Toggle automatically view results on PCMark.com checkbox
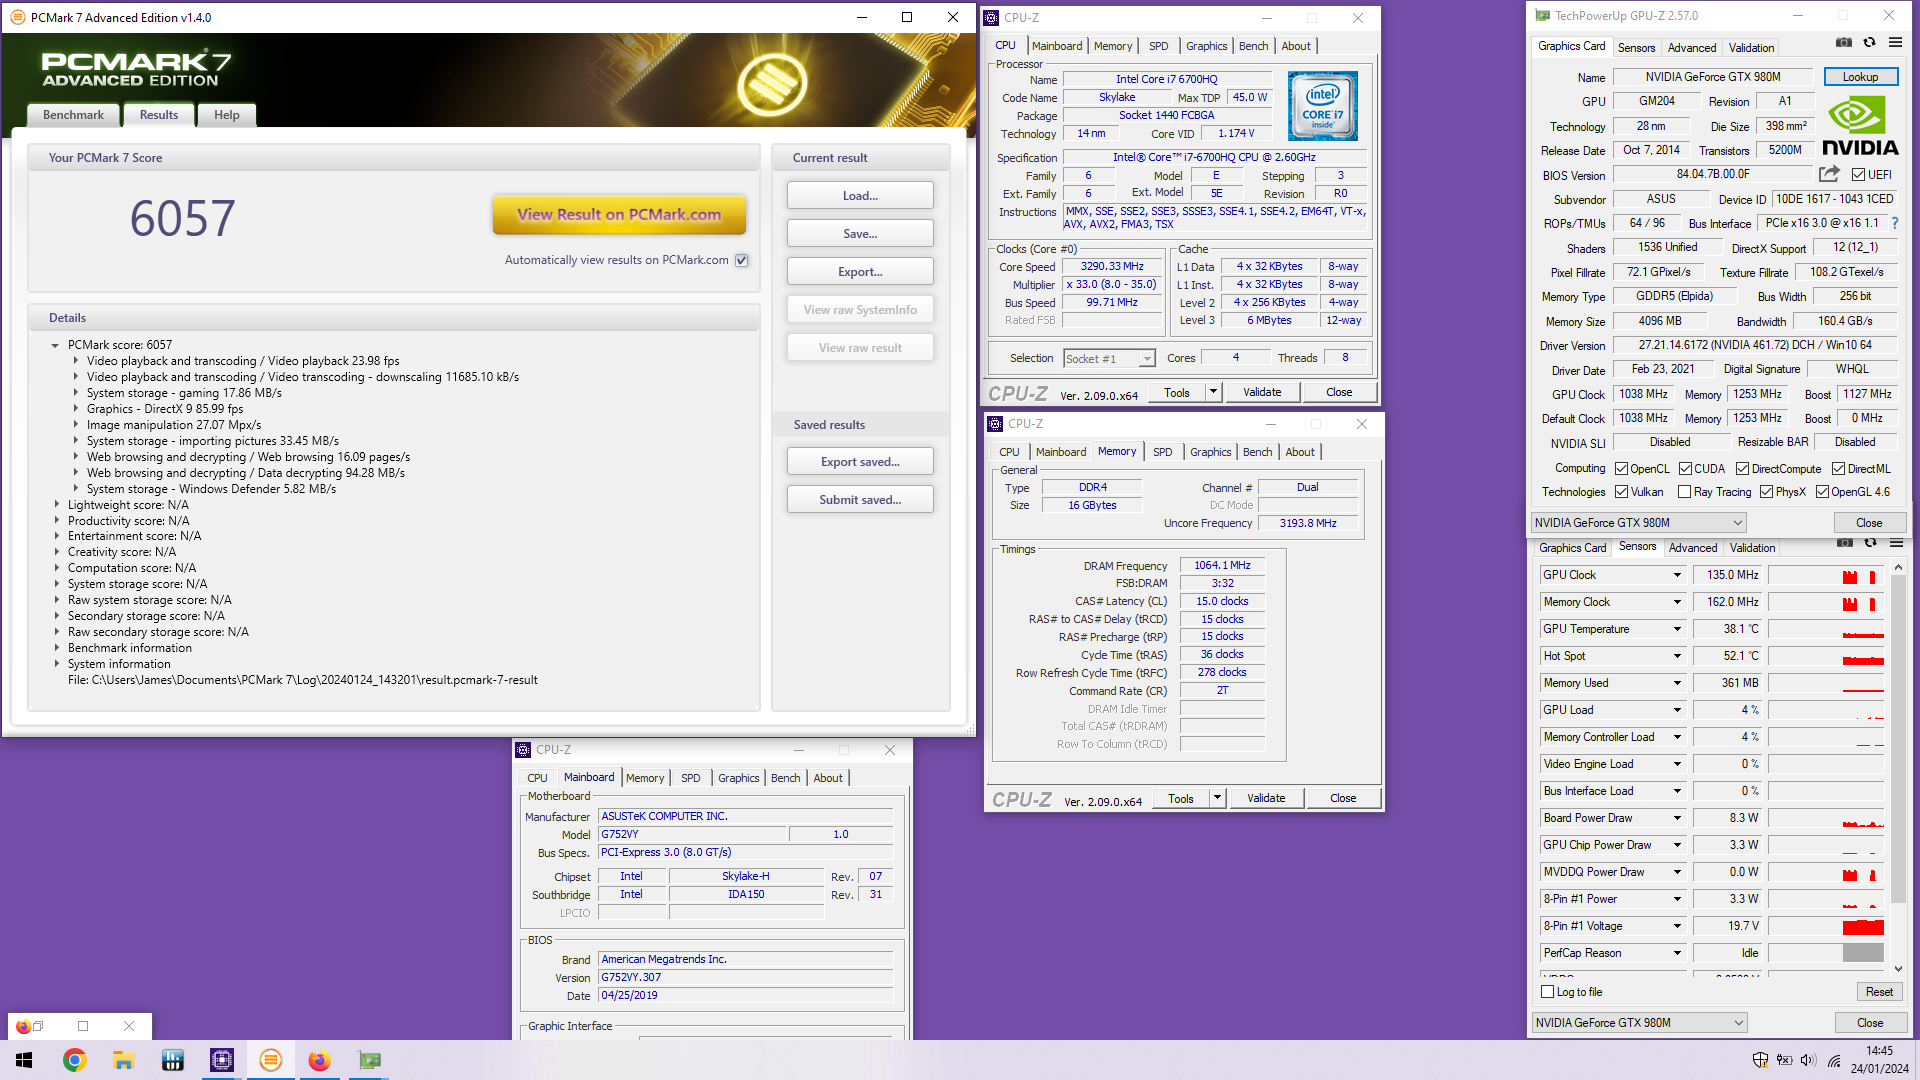The width and height of the screenshot is (1920, 1080). [x=741, y=260]
